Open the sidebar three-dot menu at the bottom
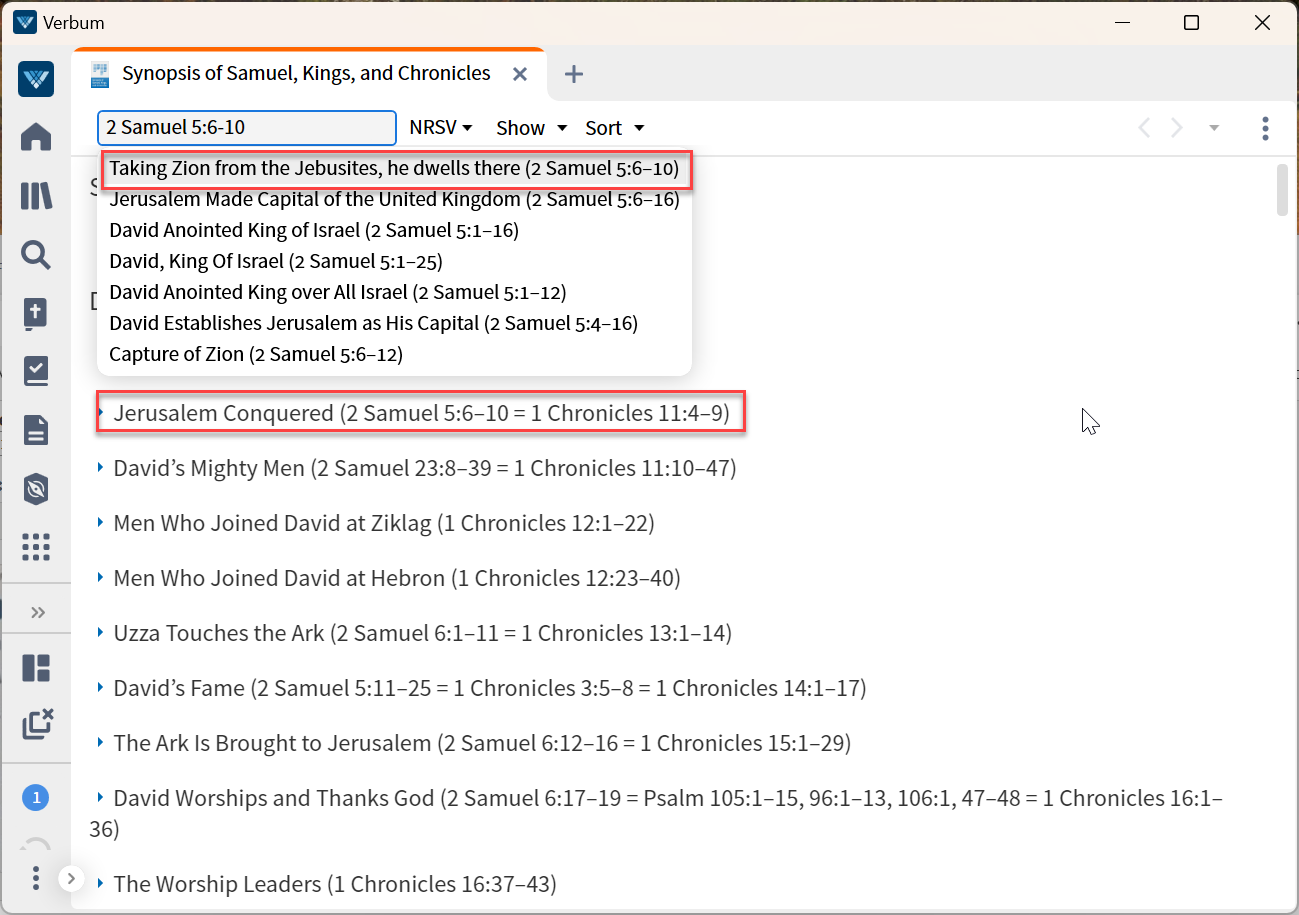 point(36,878)
